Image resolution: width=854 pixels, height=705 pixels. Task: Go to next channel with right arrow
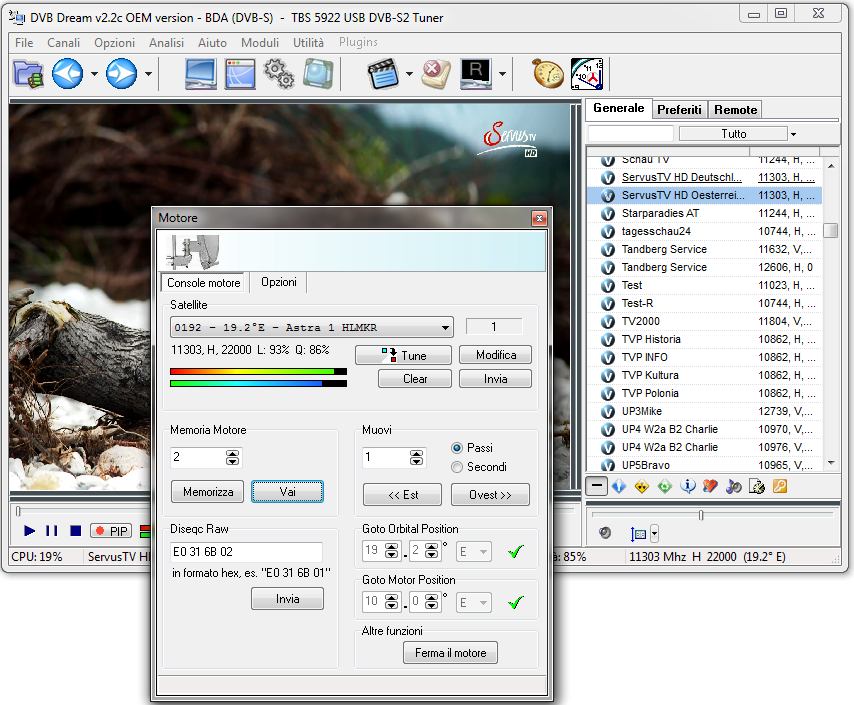121,74
